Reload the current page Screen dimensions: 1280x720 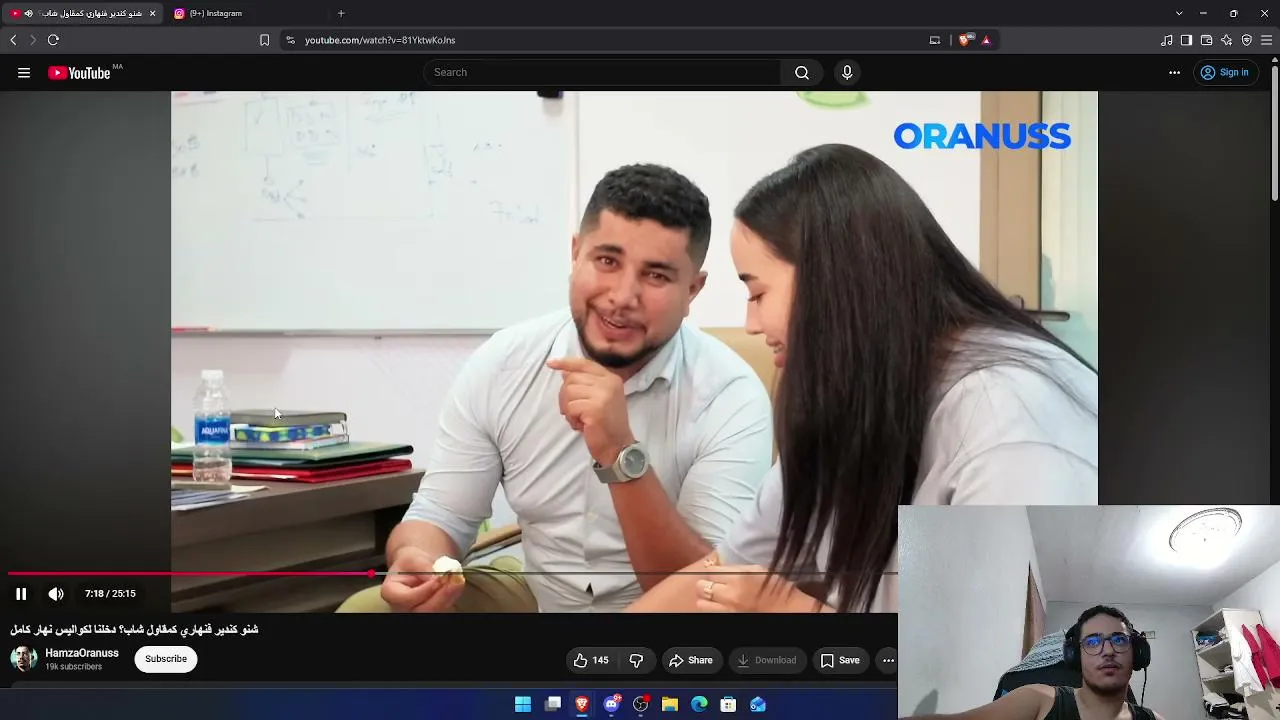pos(53,40)
